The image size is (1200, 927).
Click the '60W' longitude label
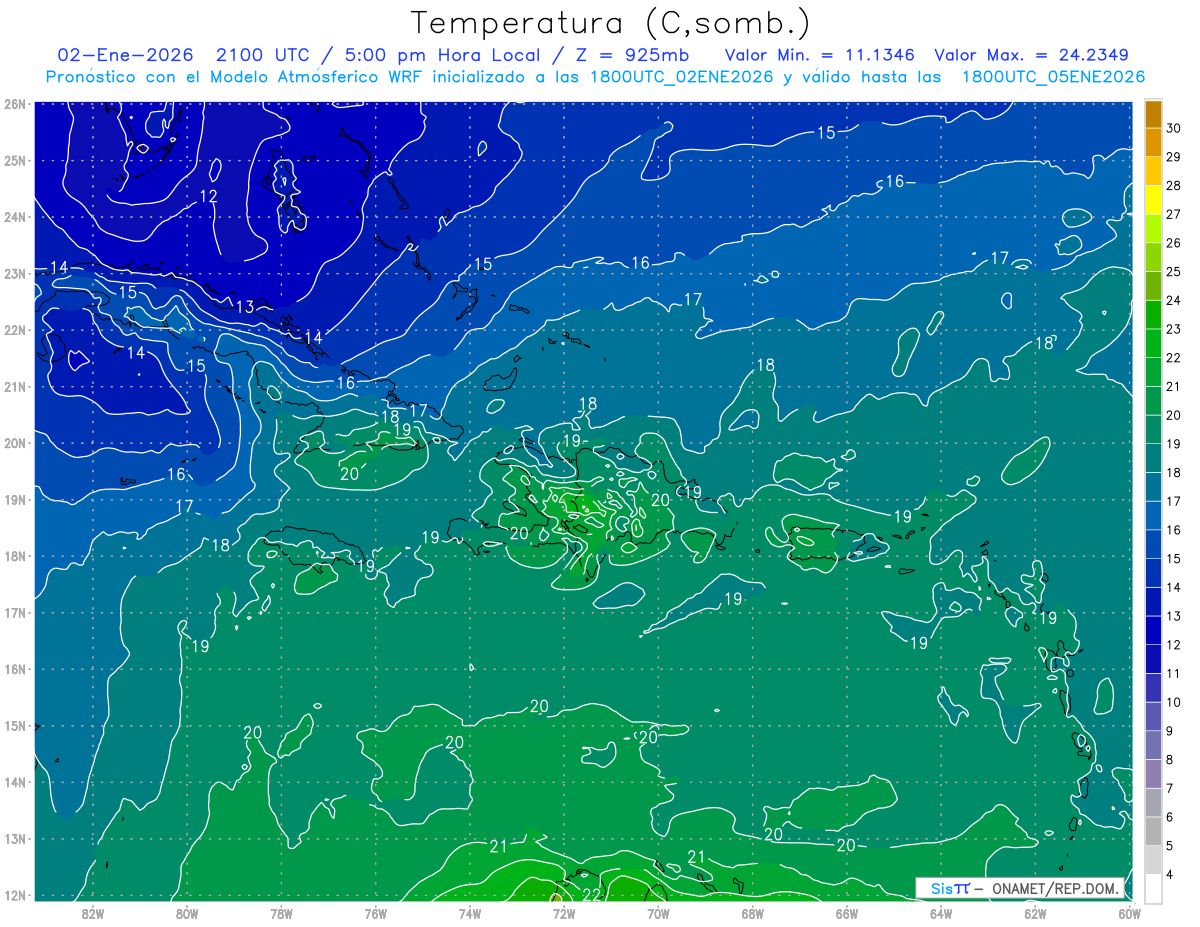pyautogui.click(x=1130, y=913)
